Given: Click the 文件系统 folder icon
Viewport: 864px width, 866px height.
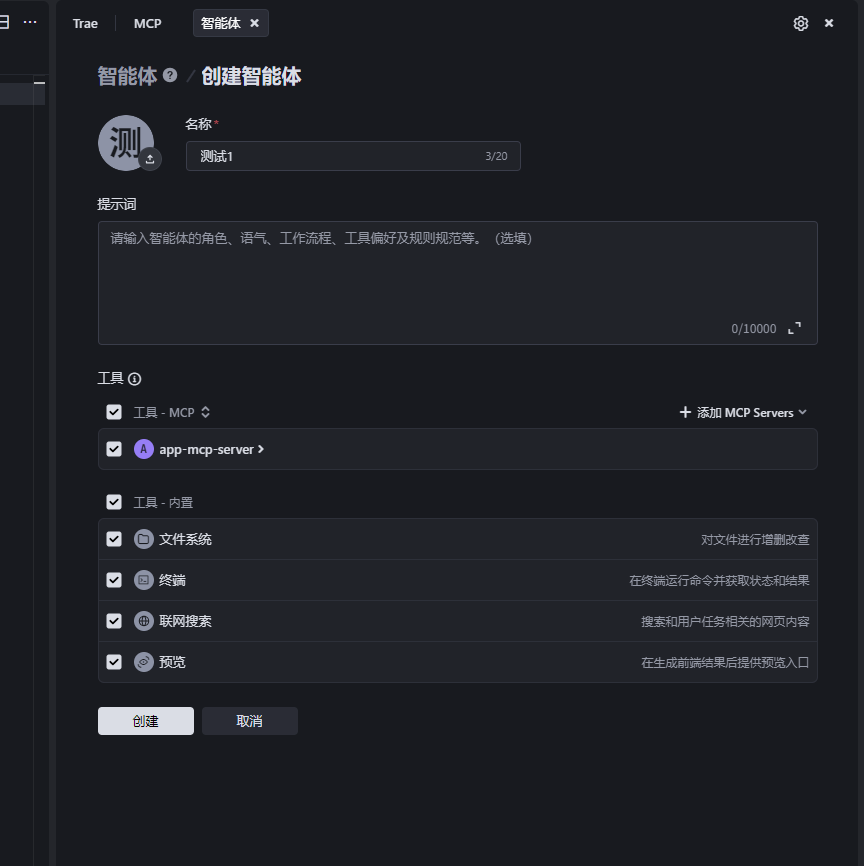Looking at the screenshot, I should click(141, 539).
